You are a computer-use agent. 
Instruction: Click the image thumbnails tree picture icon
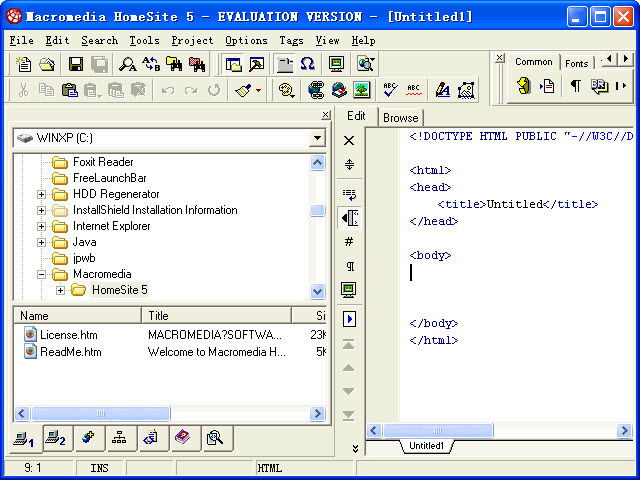362,90
